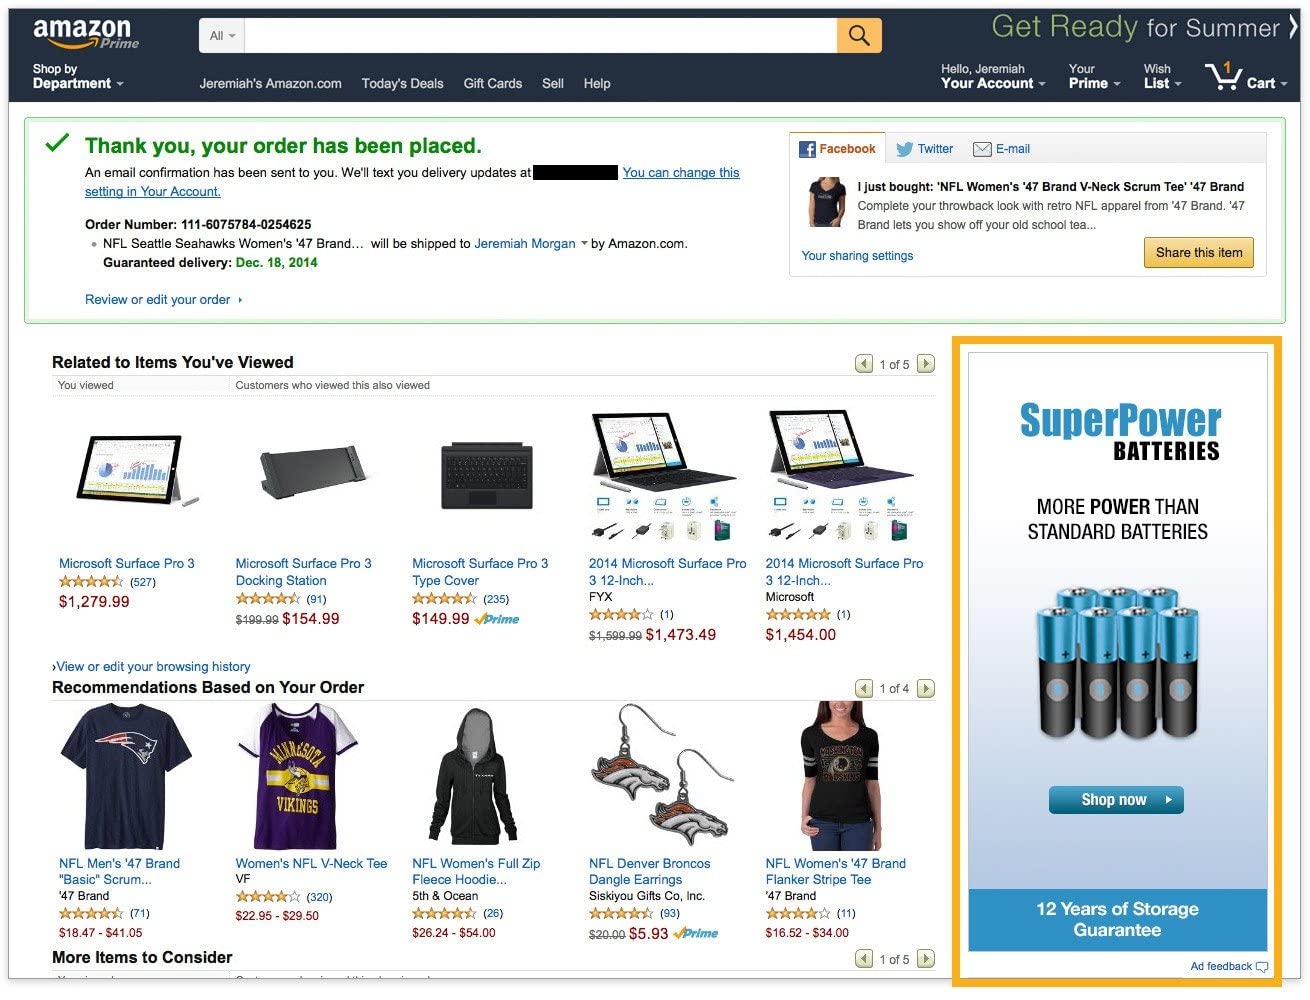Go back in Recommendations Based on Your Order carousel
The width and height of the screenshot is (1310, 1000).
click(x=864, y=688)
